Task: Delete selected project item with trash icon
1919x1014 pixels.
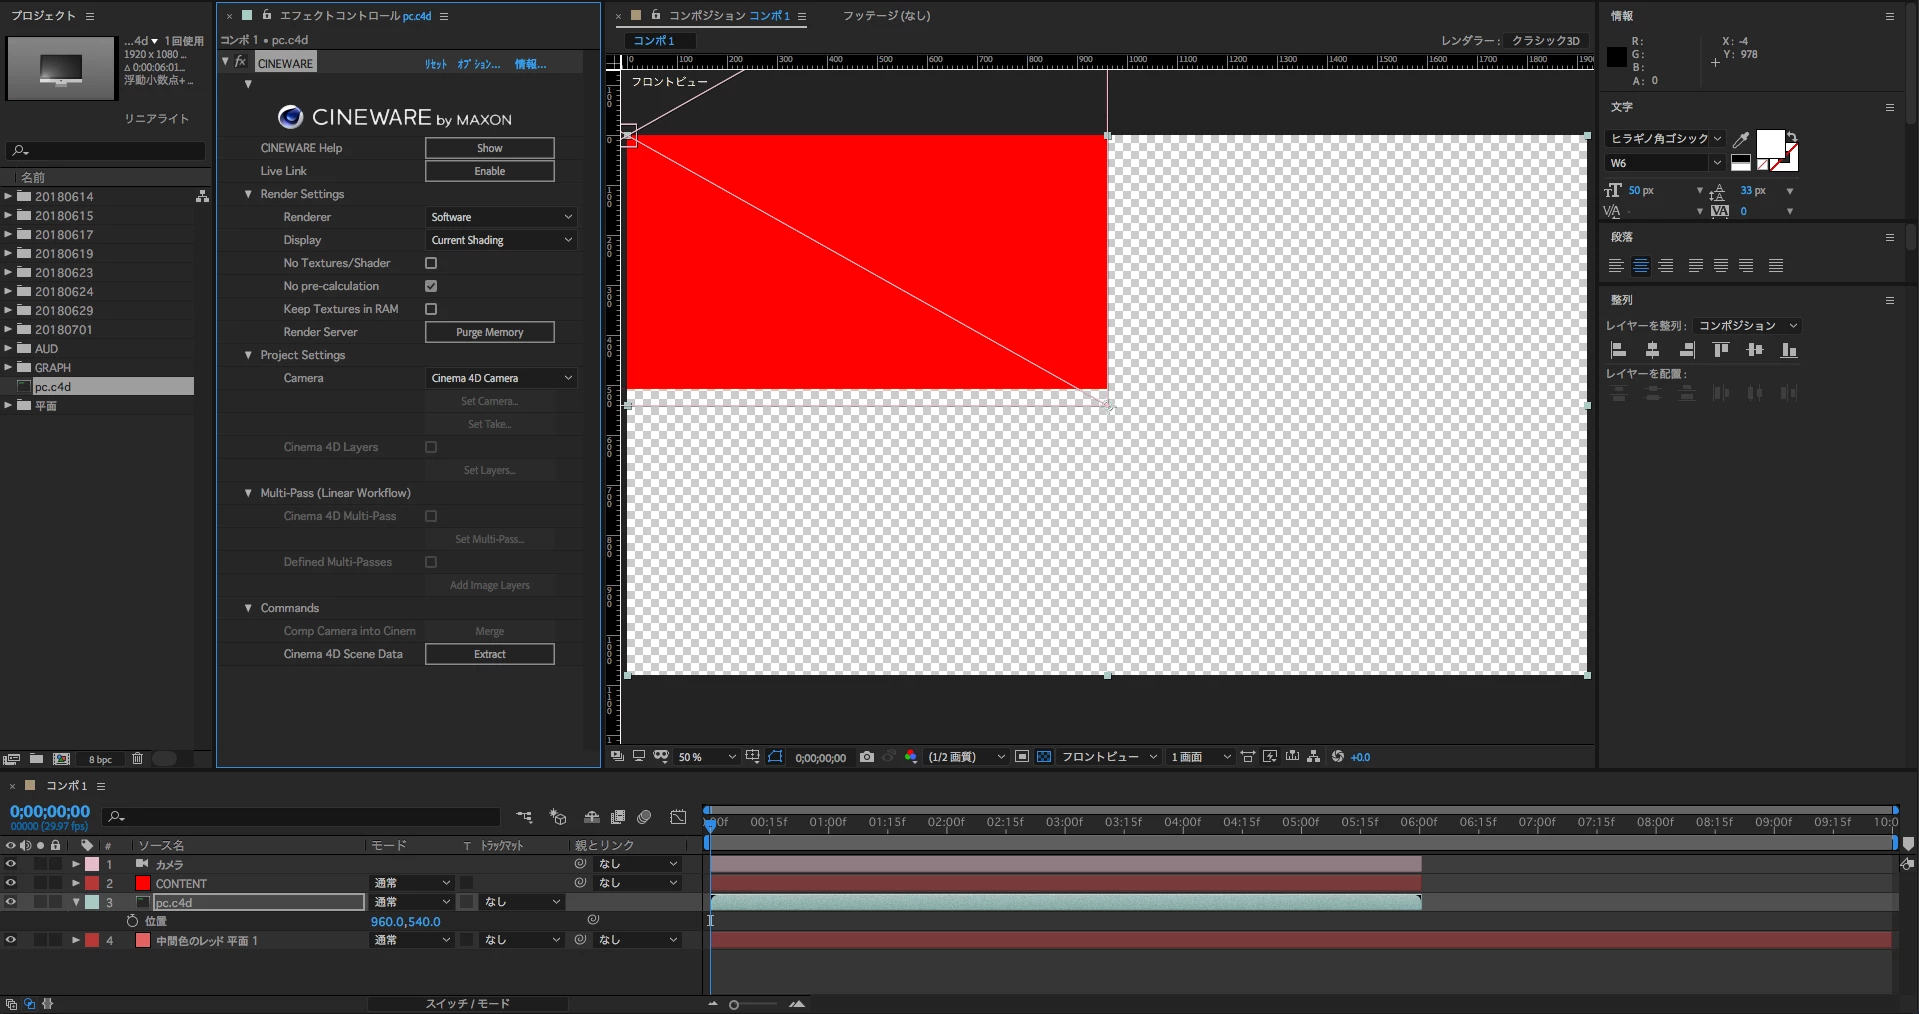Action: click(x=138, y=759)
